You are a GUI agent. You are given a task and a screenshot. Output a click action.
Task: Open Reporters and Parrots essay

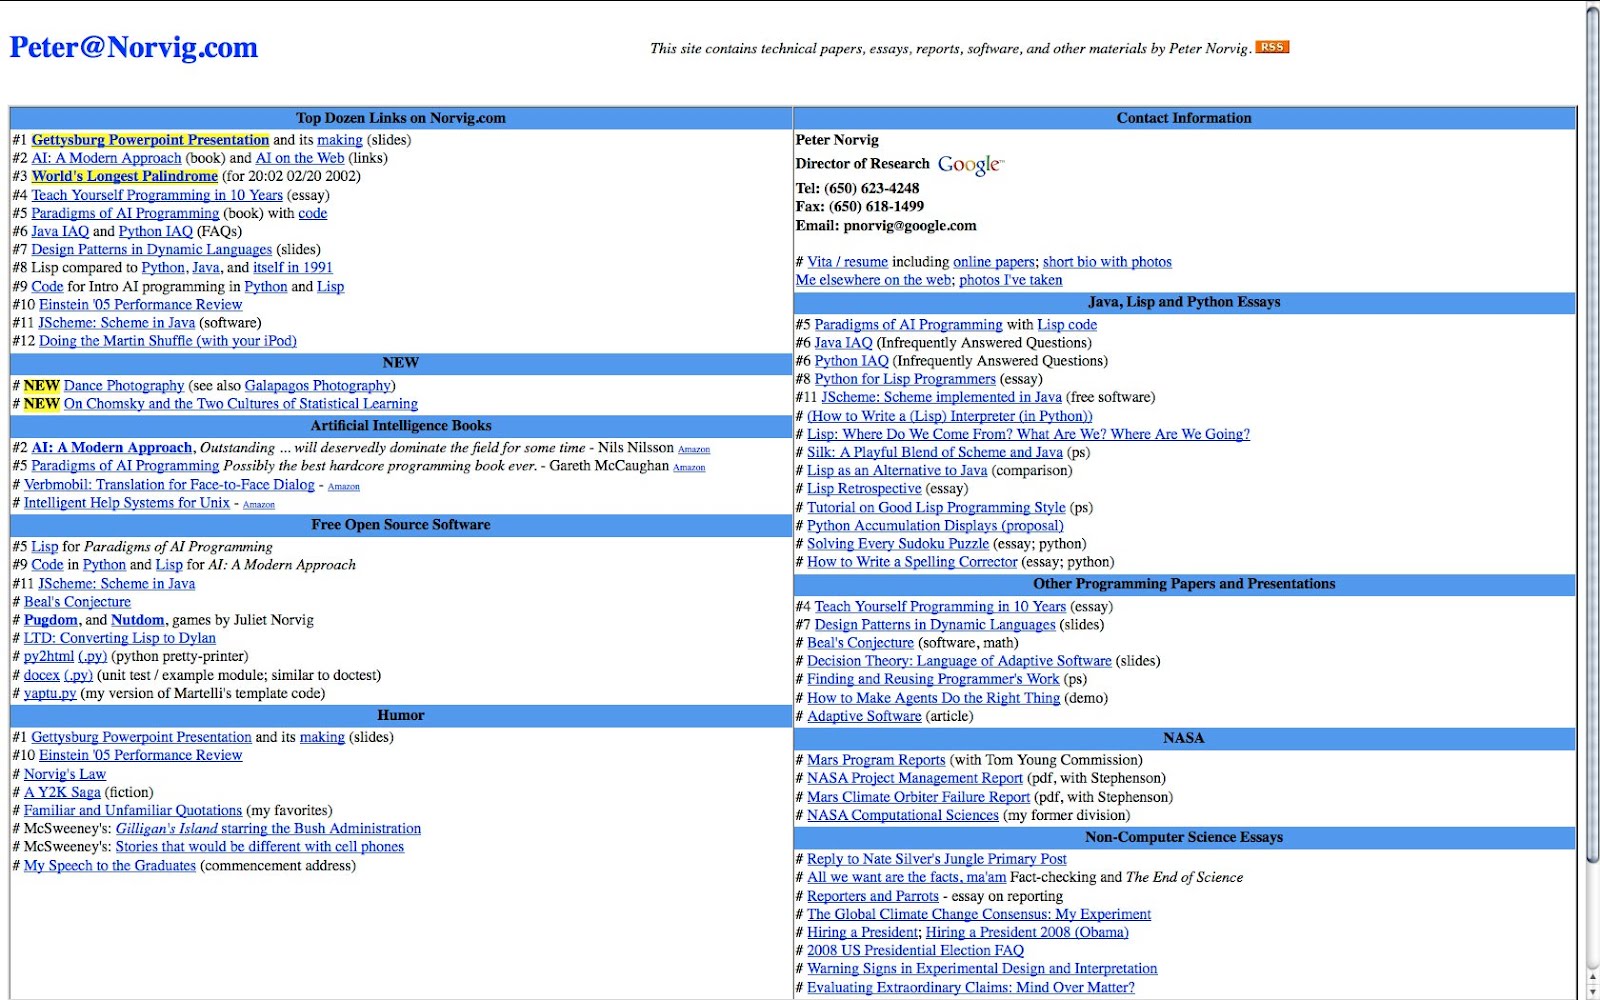click(x=873, y=896)
